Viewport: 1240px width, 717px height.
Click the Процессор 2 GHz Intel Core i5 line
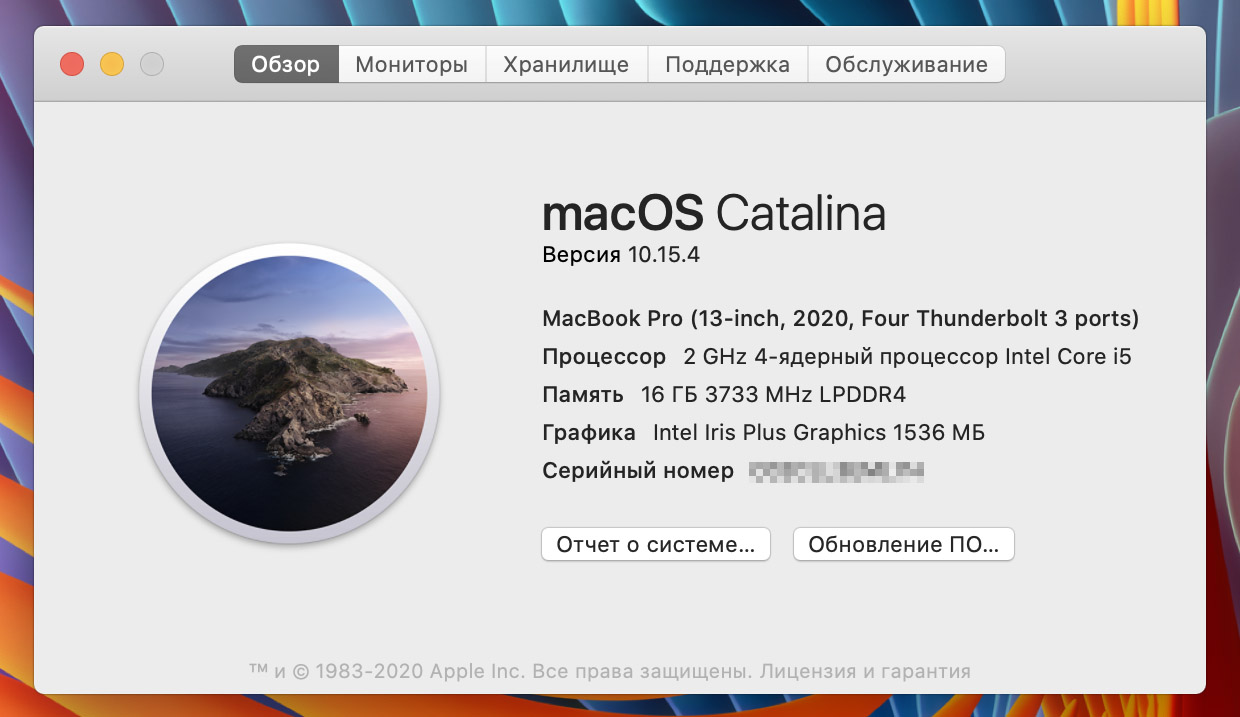point(837,357)
